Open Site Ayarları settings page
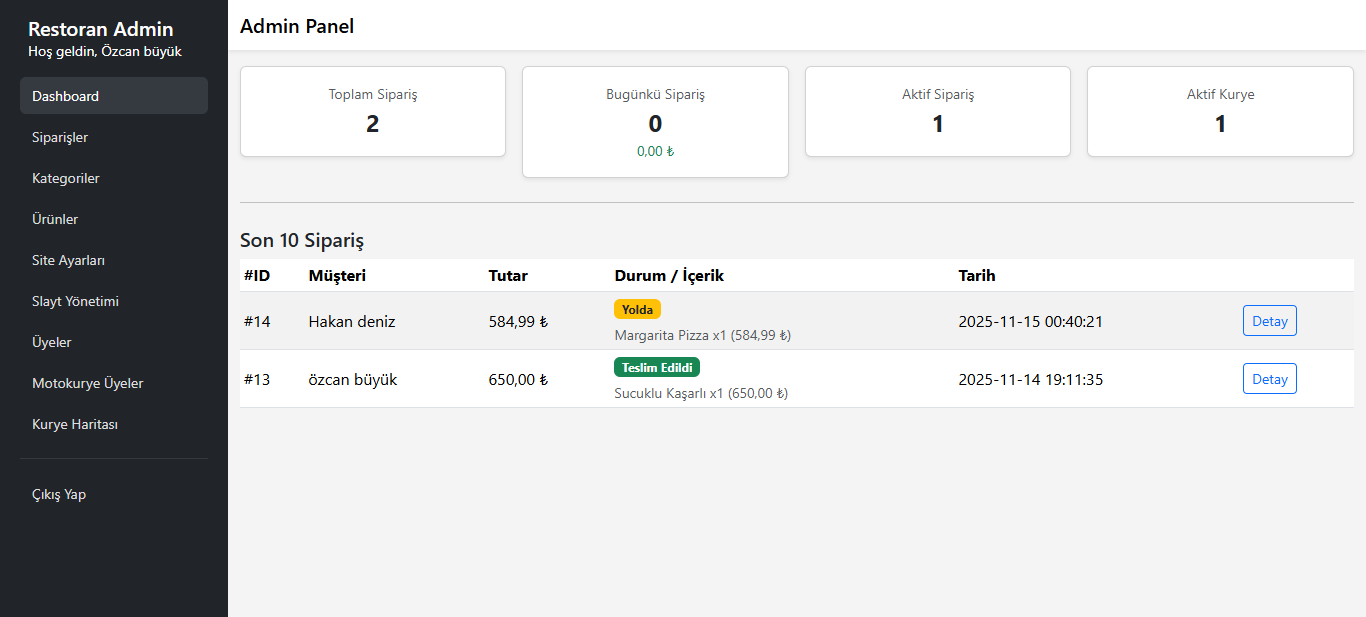 click(68, 260)
